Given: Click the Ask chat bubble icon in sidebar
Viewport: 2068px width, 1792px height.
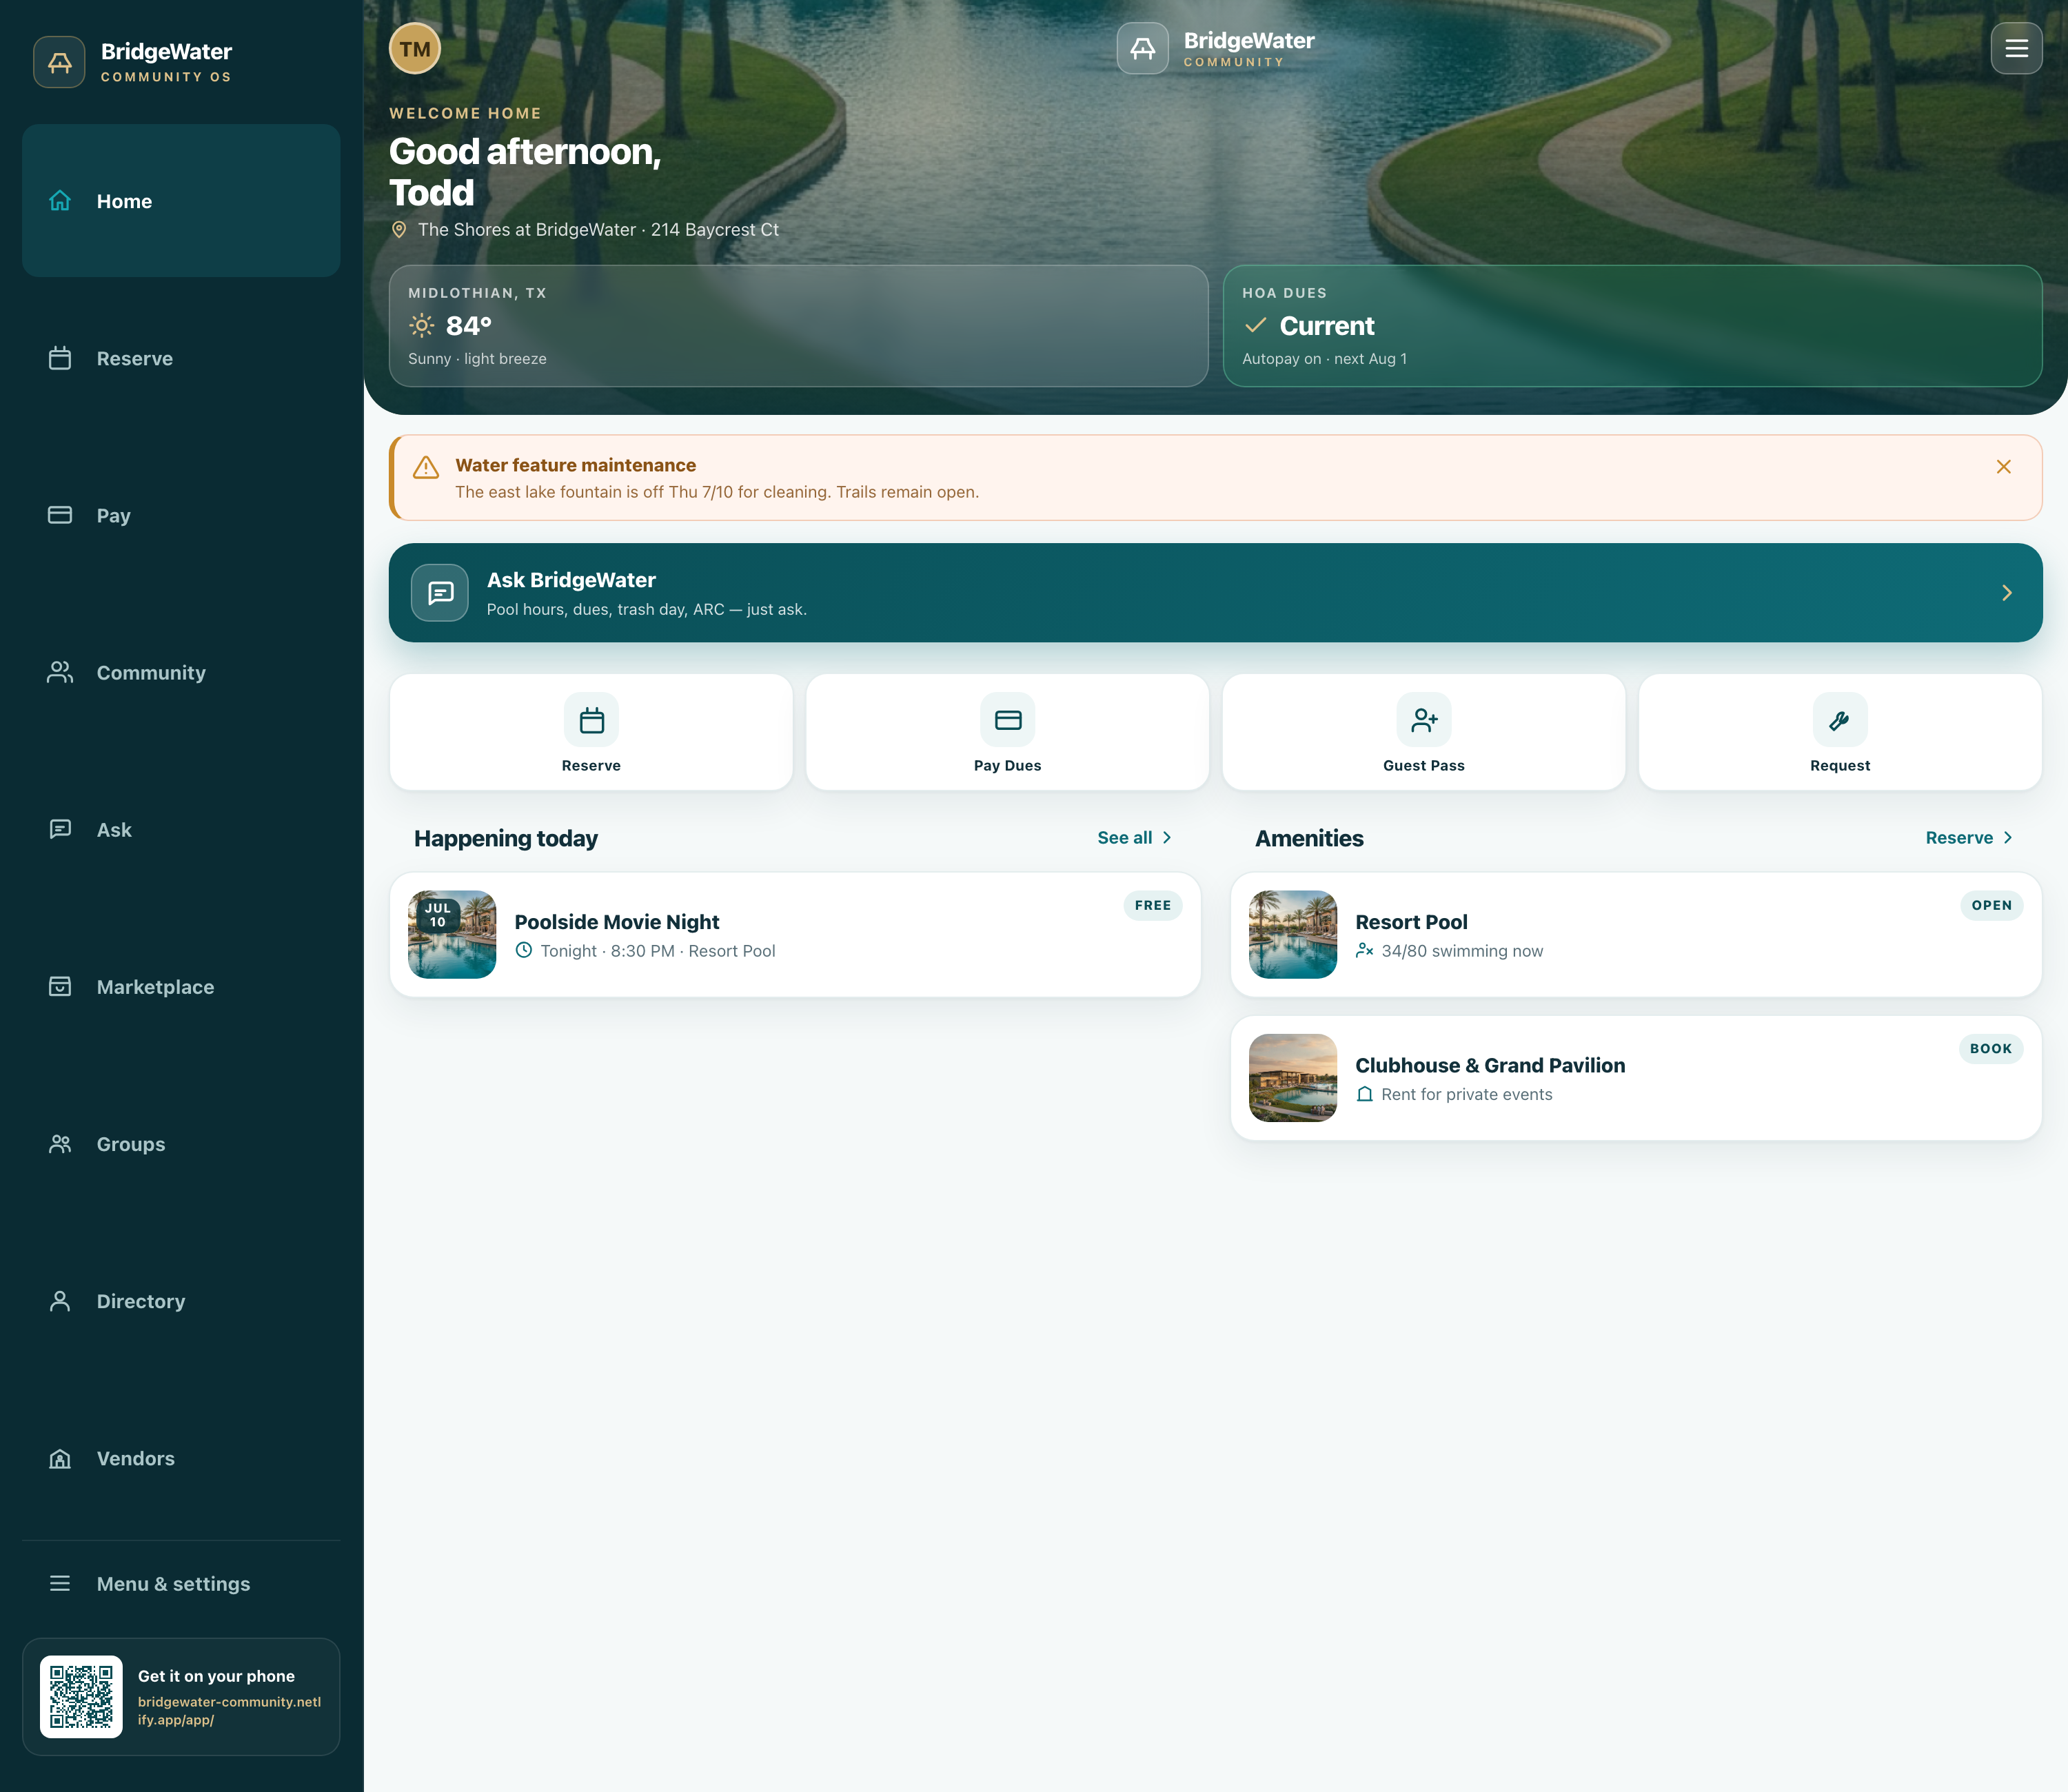Looking at the screenshot, I should [60, 829].
